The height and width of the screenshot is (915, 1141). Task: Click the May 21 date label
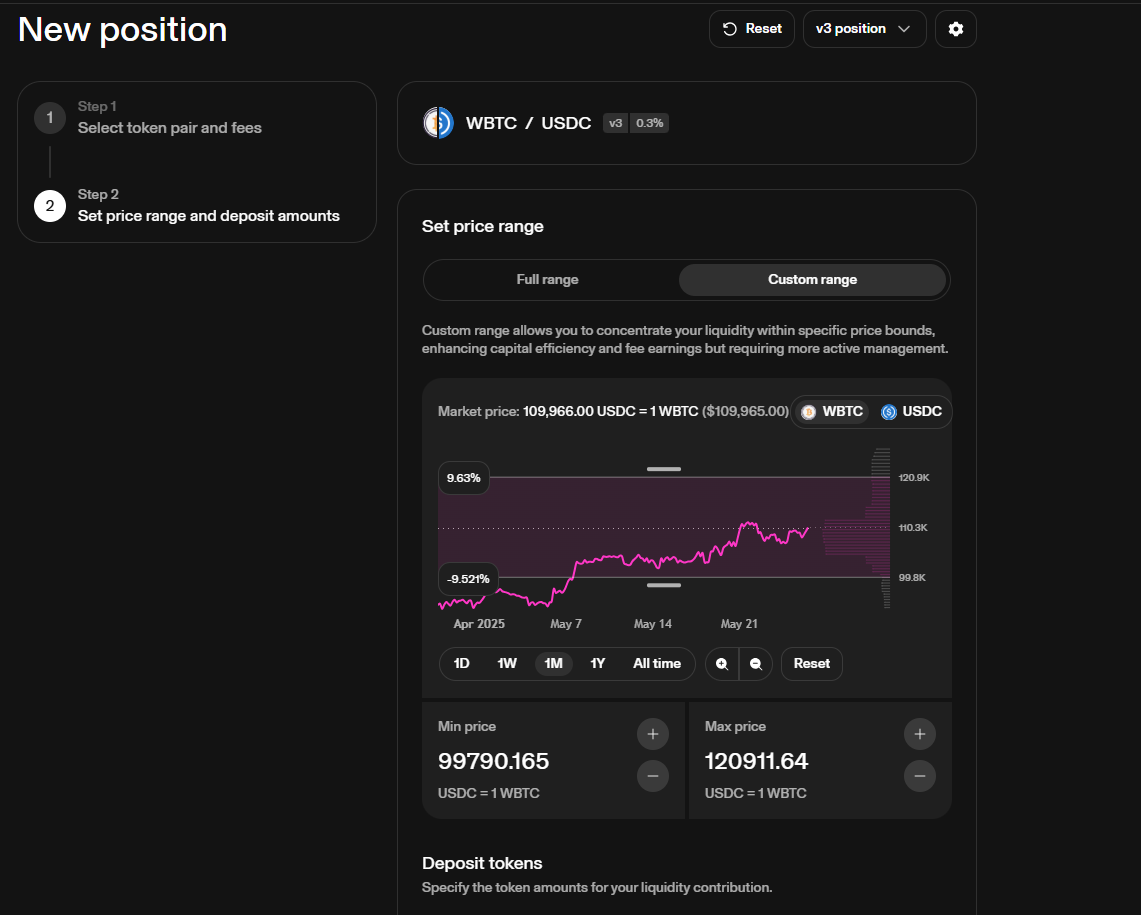pos(739,624)
